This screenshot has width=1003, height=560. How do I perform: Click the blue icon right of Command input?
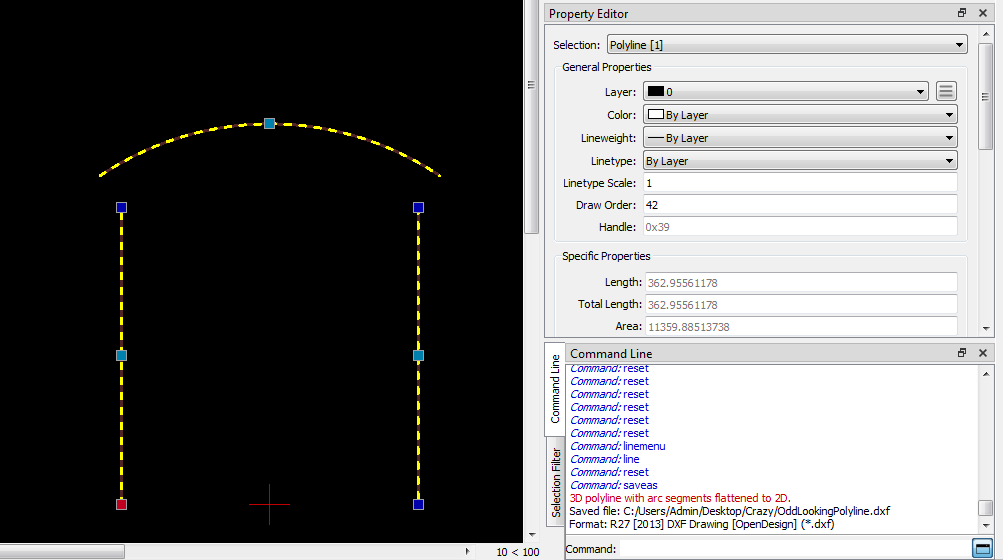982,548
